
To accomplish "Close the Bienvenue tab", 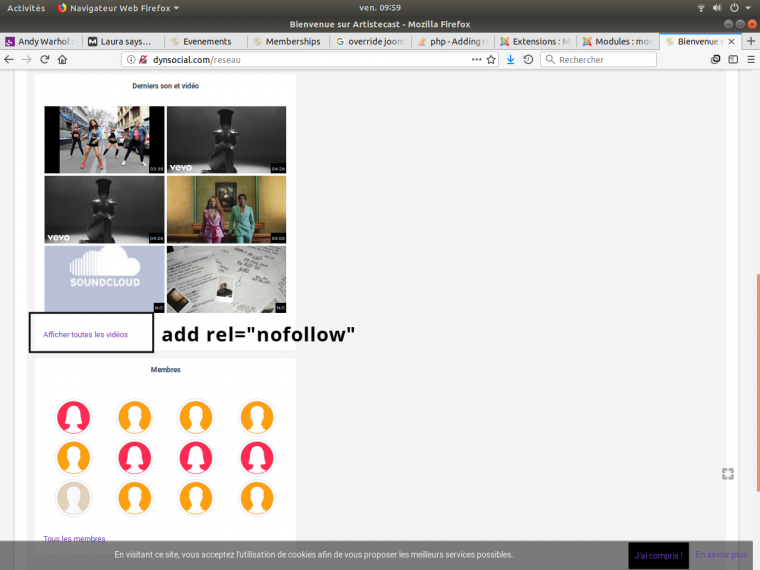I will (731, 42).
